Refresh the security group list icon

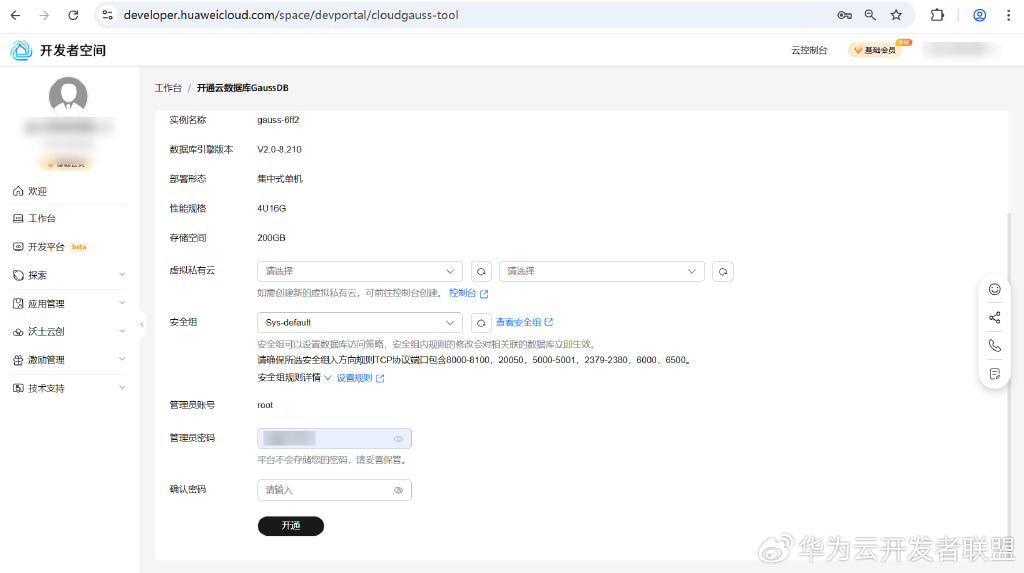[481, 323]
